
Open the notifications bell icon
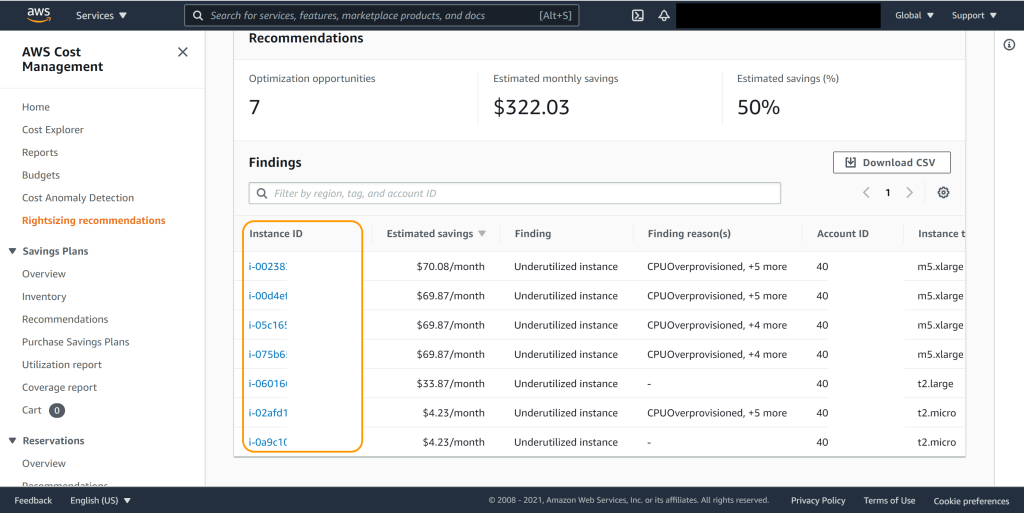tap(664, 16)
